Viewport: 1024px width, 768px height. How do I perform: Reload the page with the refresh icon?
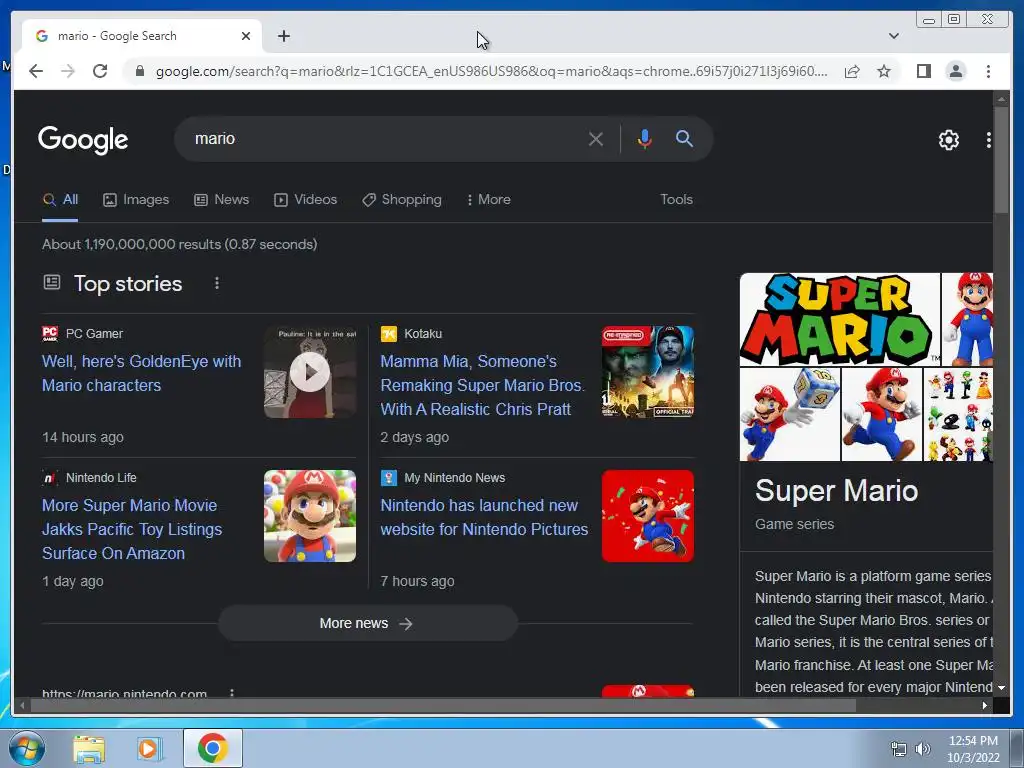[x=100, y=71]
